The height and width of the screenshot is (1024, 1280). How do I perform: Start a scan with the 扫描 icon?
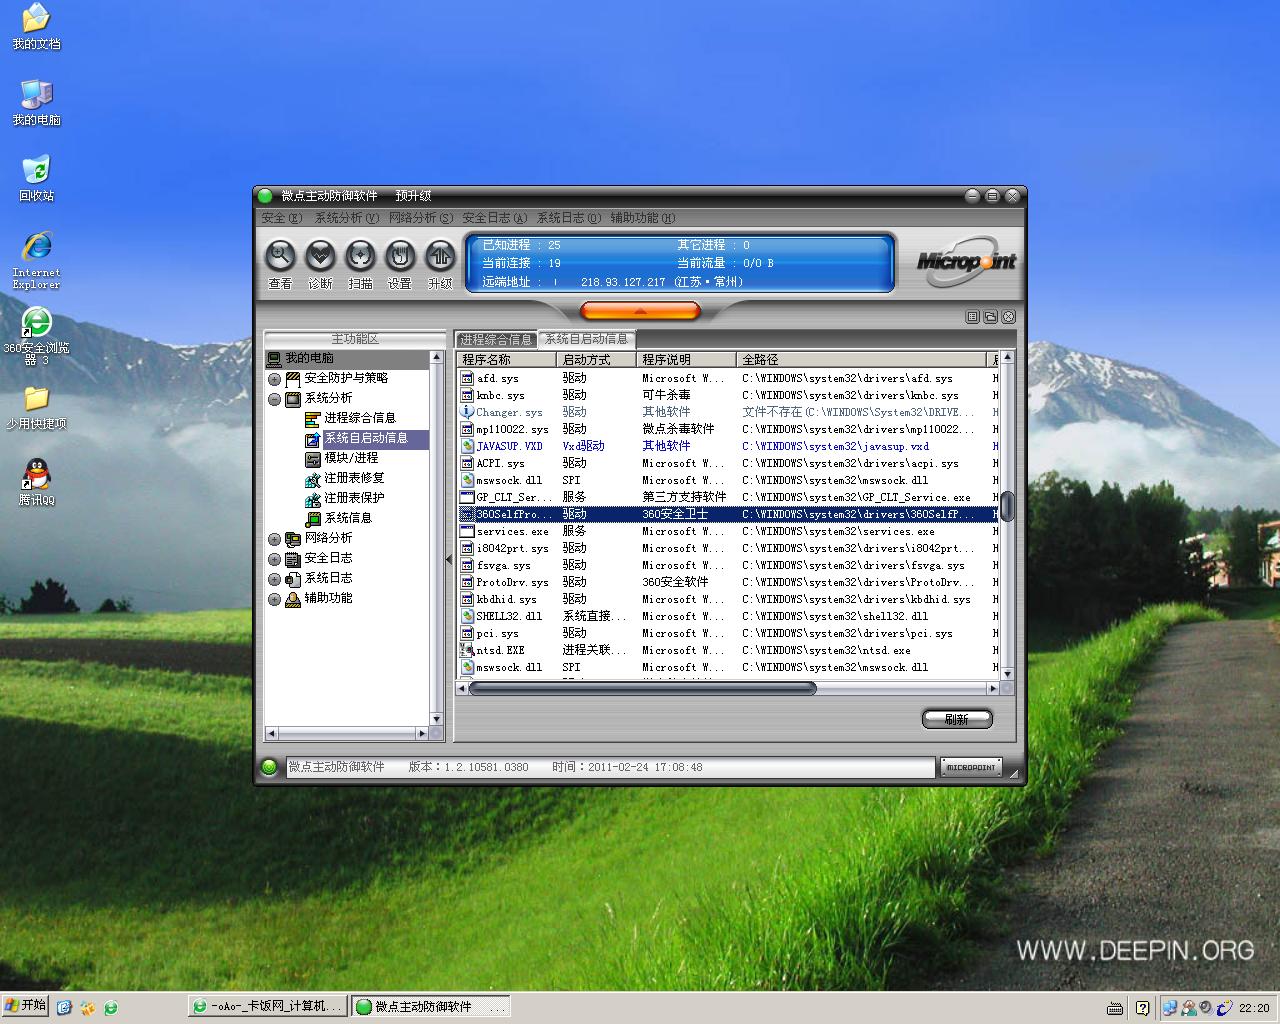360,257
